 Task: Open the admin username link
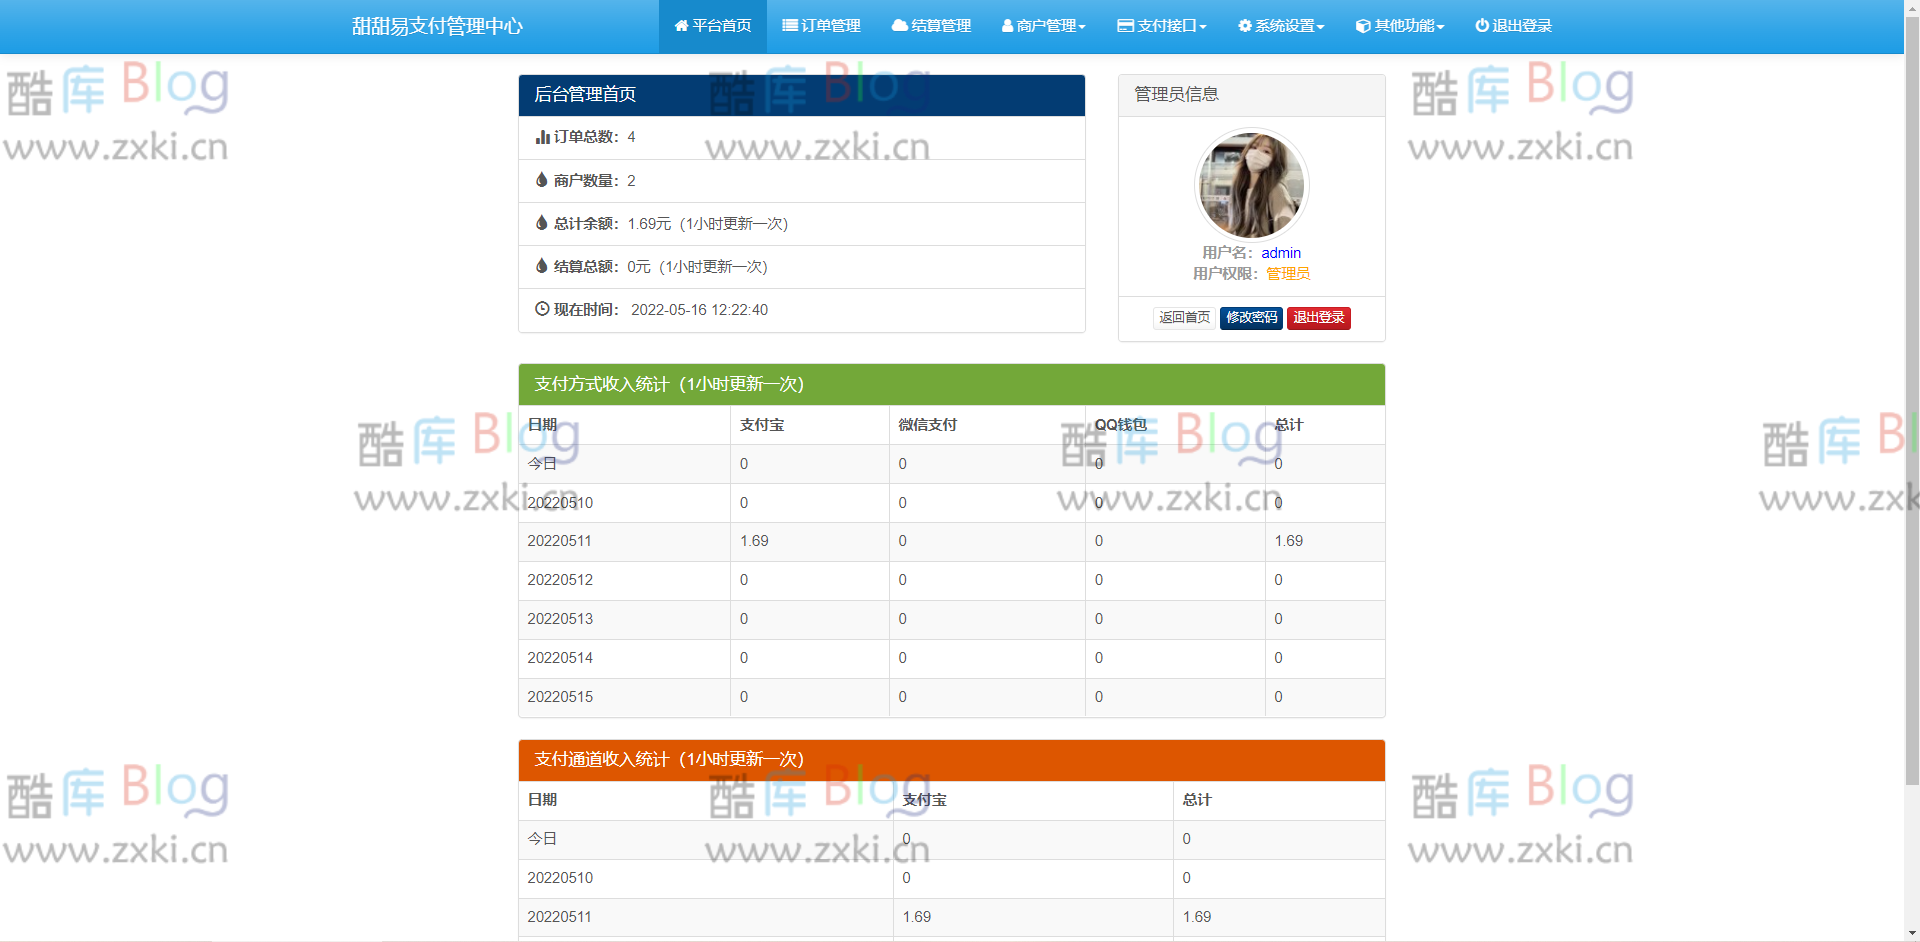coord(1281,252)
